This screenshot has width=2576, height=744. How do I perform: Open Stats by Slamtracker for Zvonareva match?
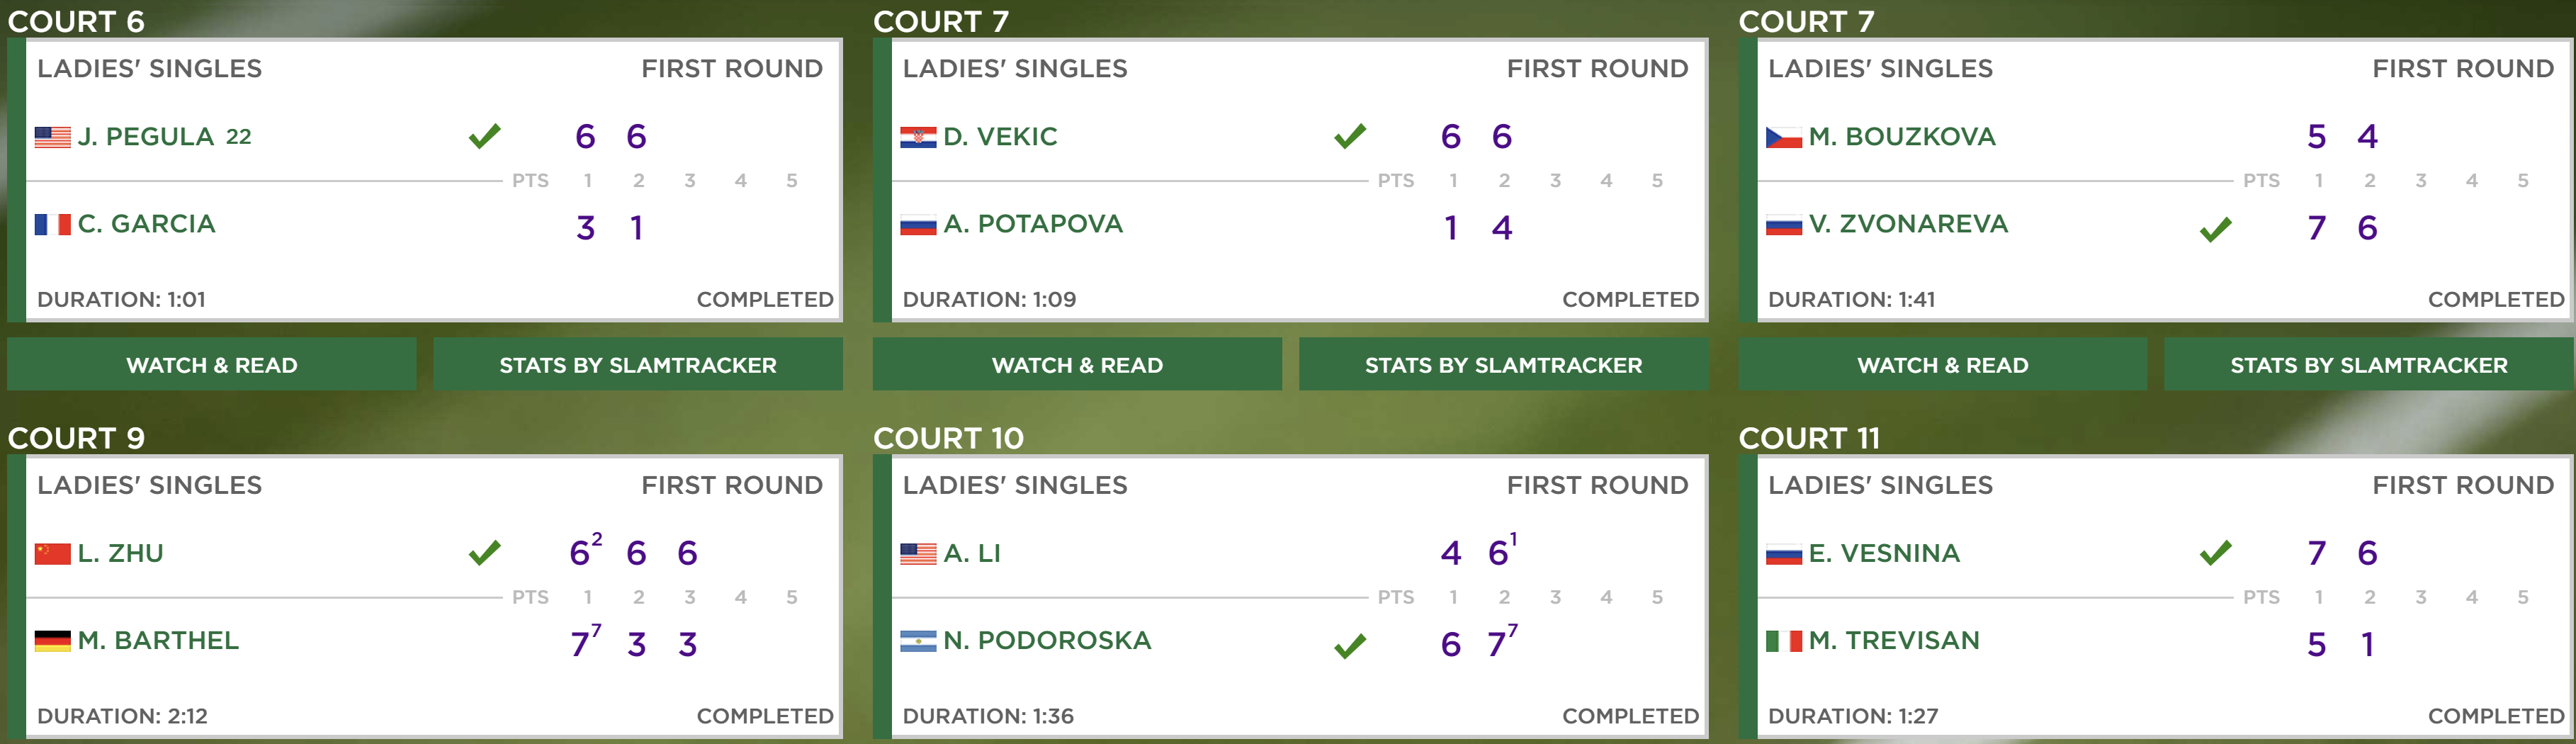tap(2368, 364)
